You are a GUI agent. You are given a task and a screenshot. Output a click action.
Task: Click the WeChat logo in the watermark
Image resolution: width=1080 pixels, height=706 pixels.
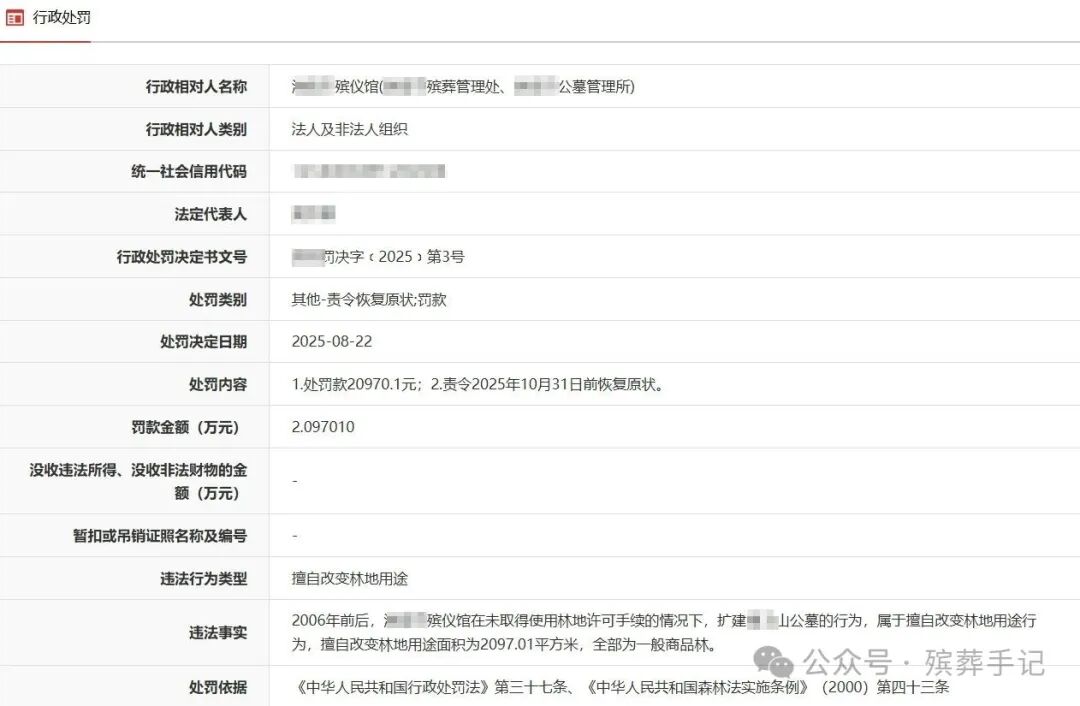(774, 660)
